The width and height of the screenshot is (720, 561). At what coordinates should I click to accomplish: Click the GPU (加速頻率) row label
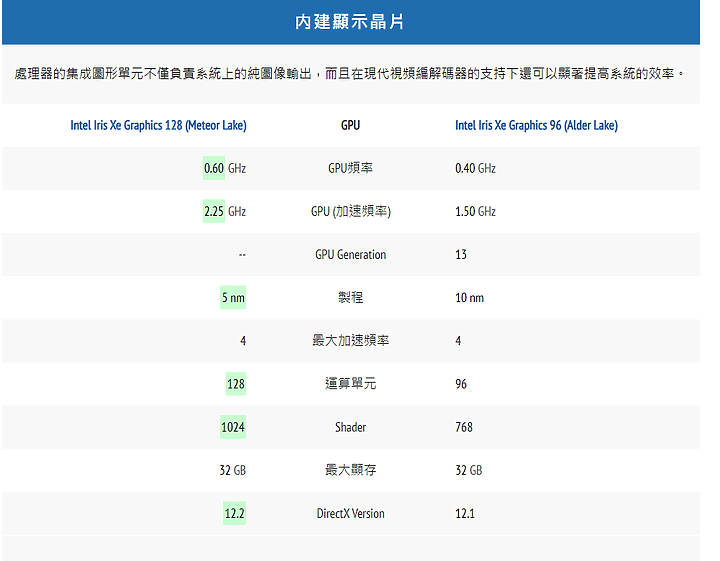[351, 211]
